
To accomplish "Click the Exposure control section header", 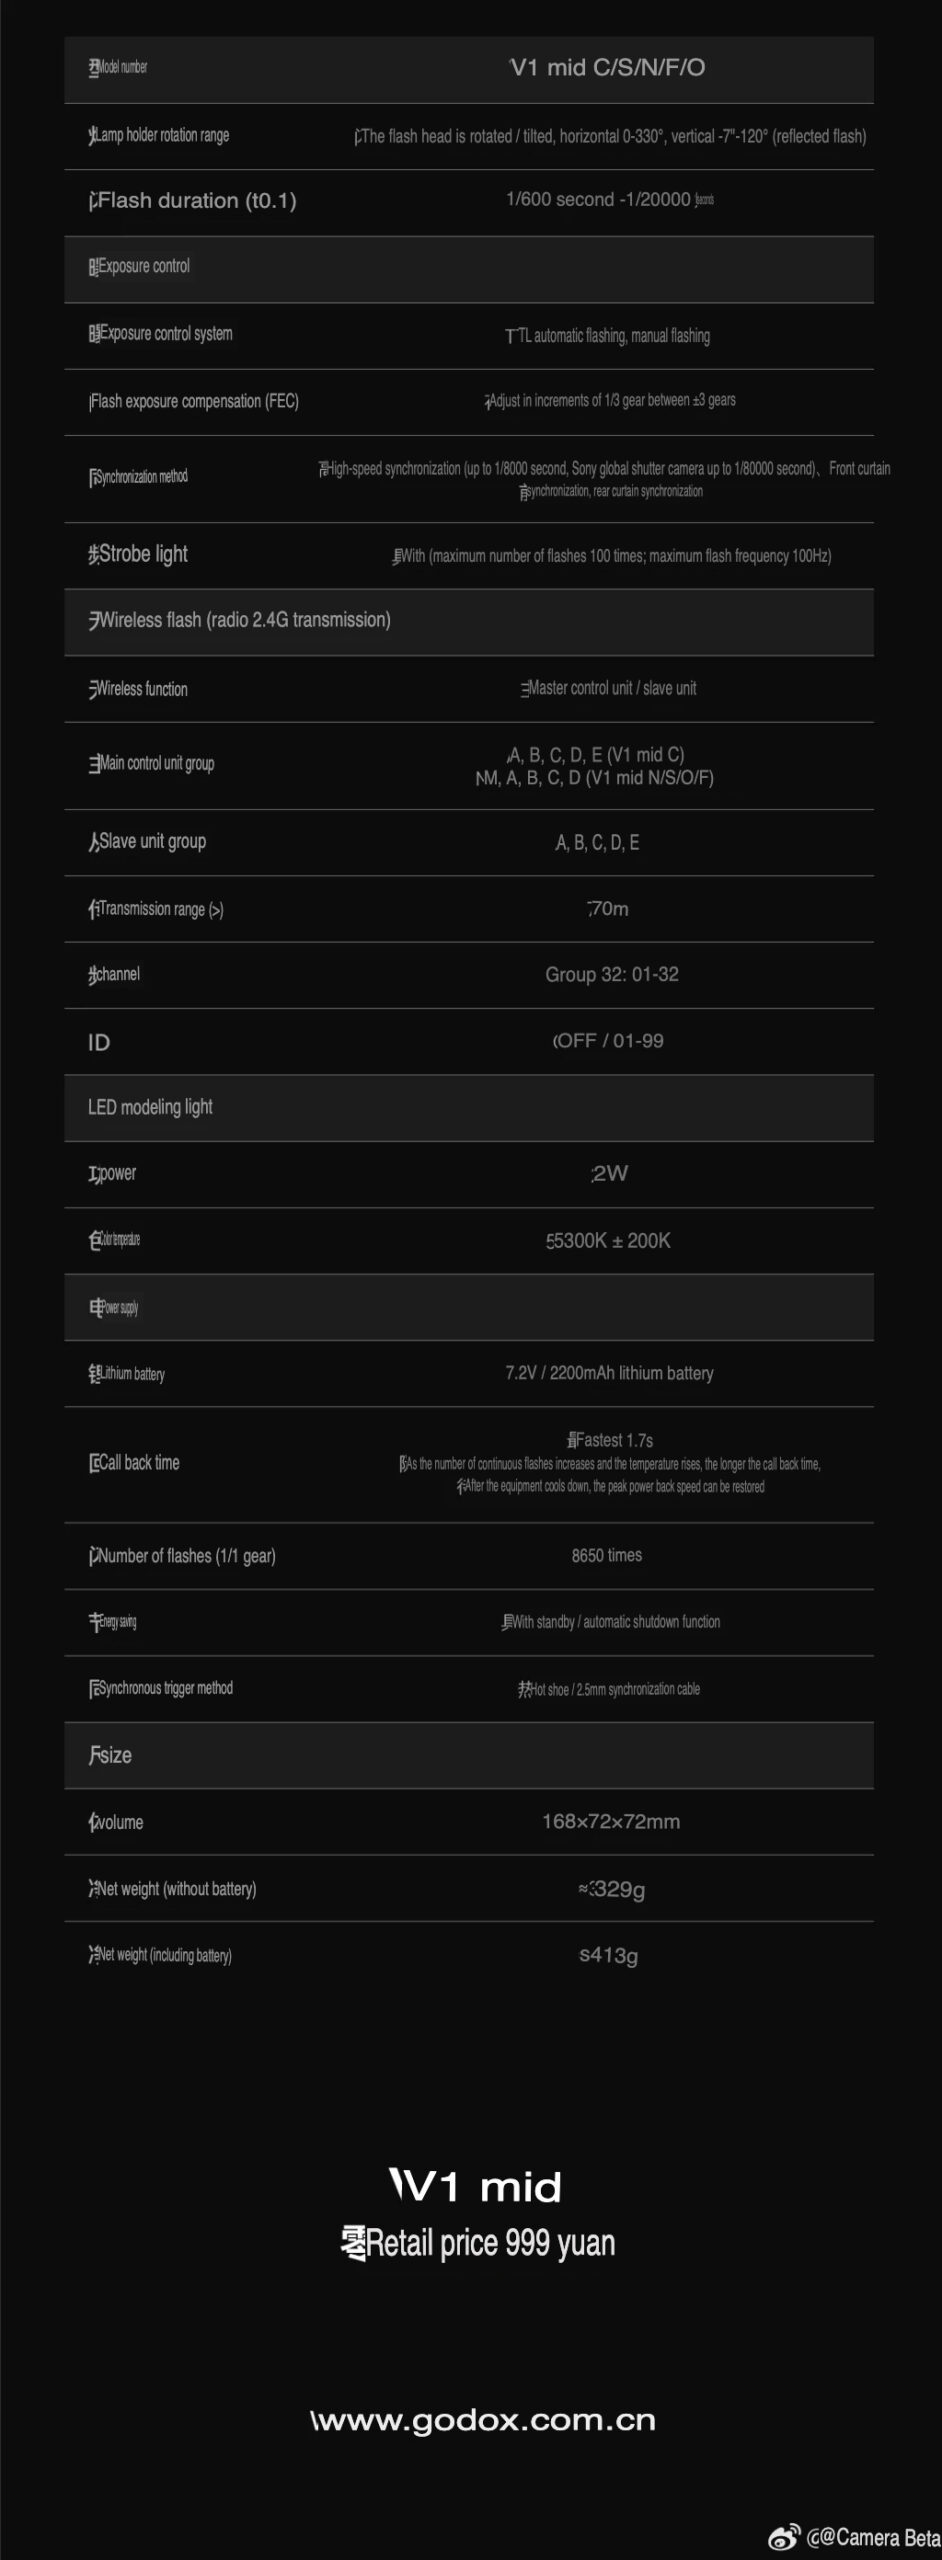I will pos(139,267).
